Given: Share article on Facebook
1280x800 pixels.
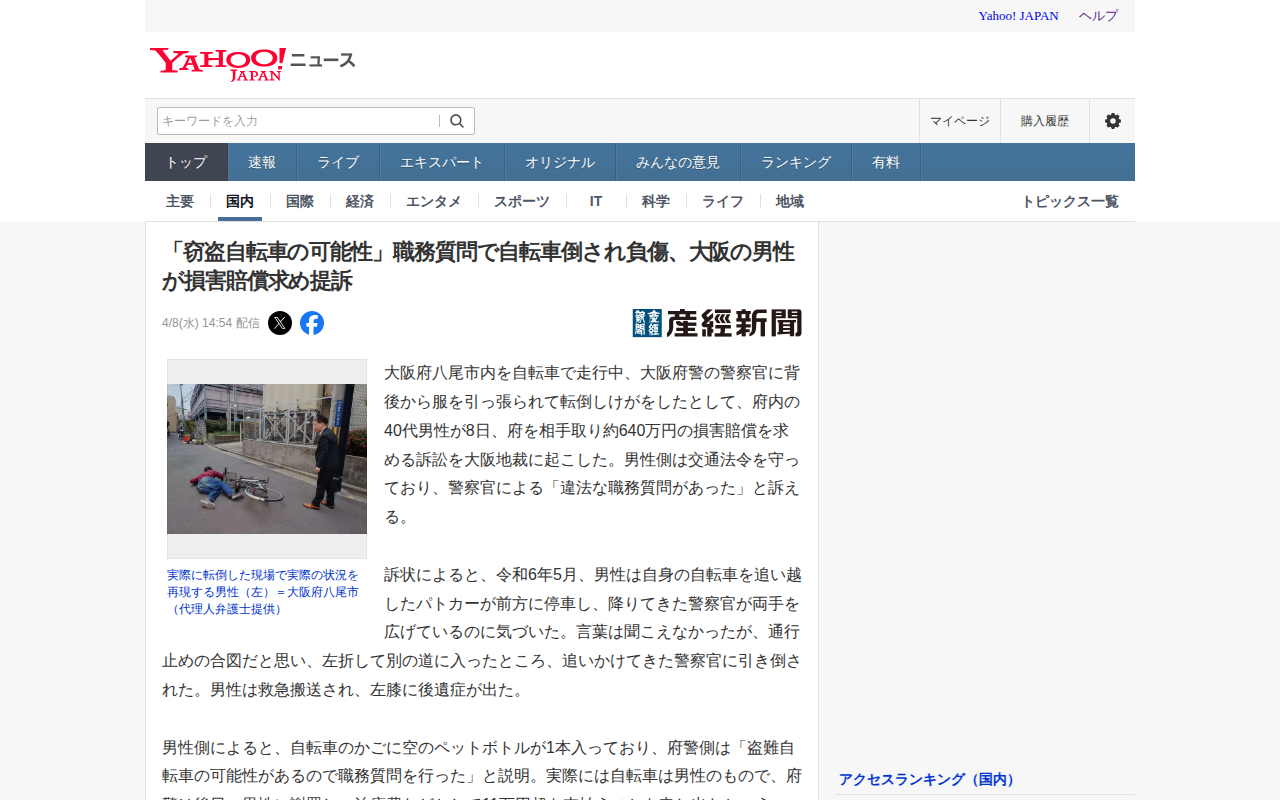Looking at the screenshot, I should click(x=312, y=323).
